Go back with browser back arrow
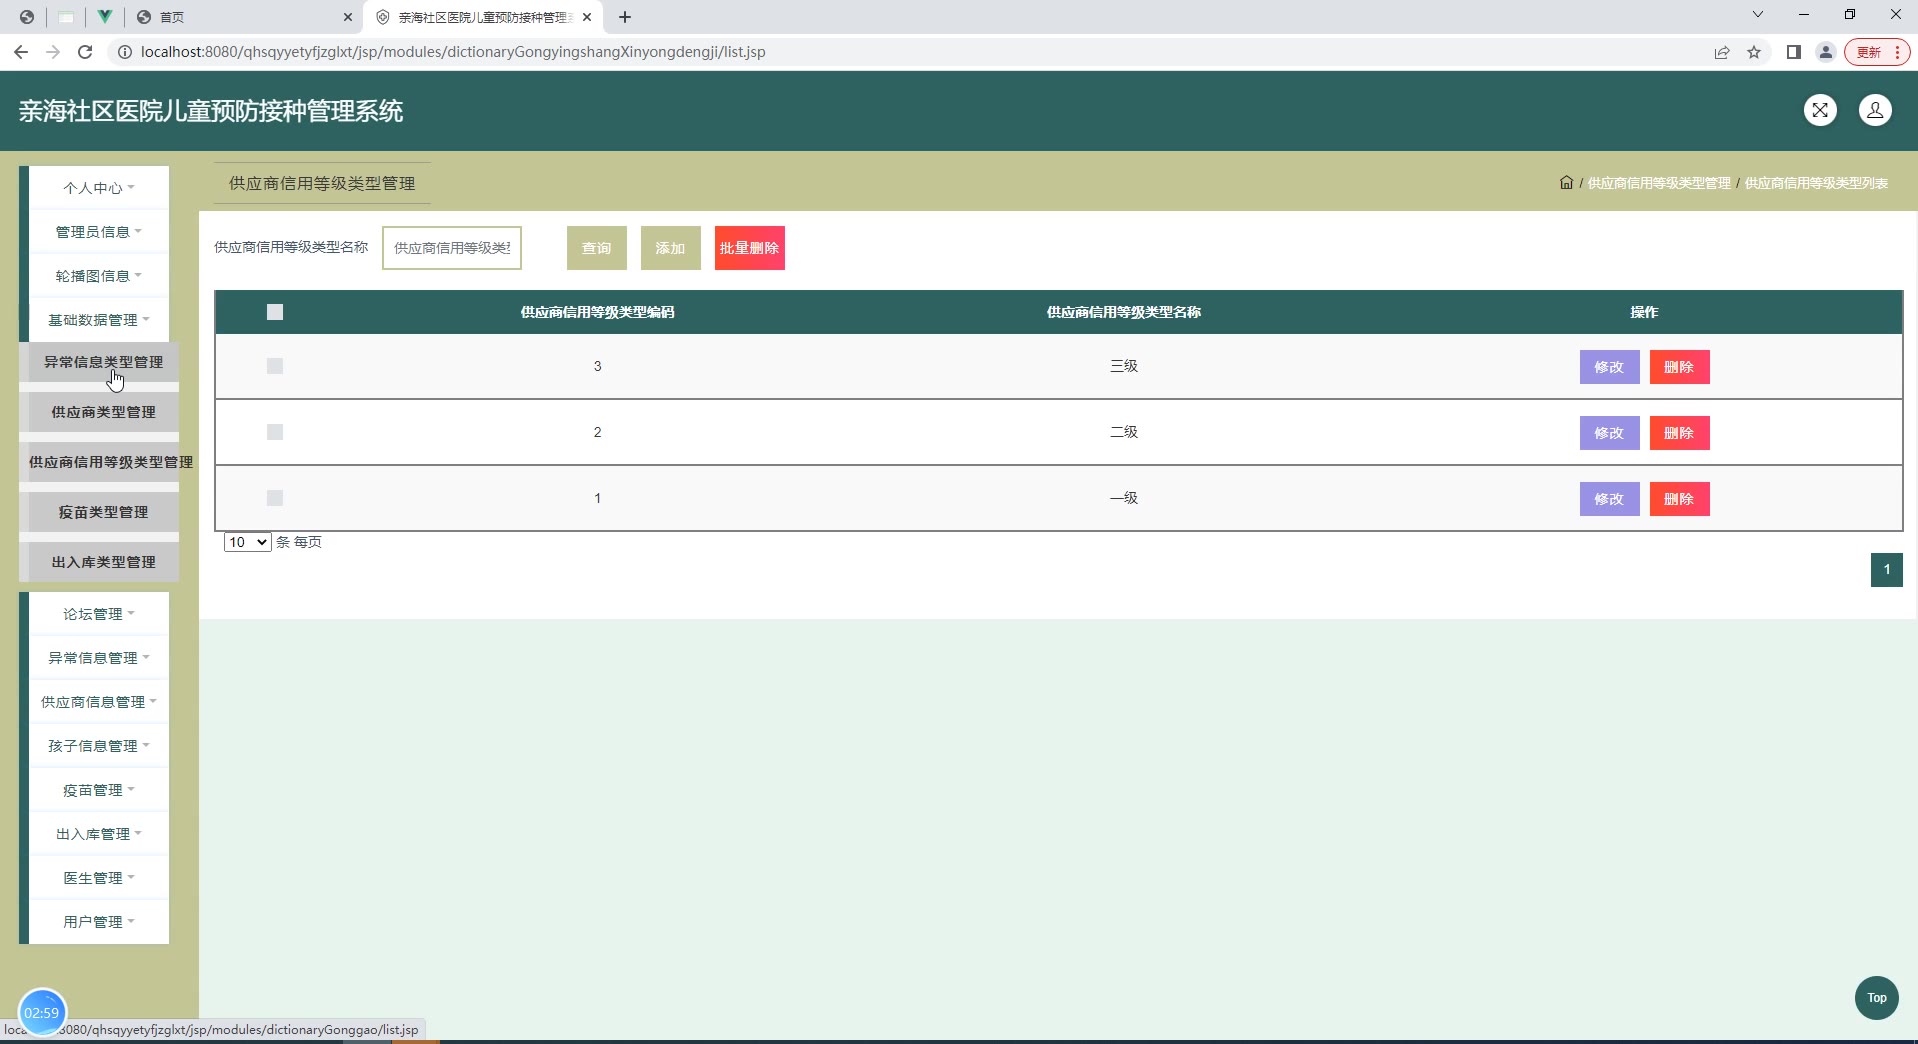1918x1044 pixels. coord(21,52)
